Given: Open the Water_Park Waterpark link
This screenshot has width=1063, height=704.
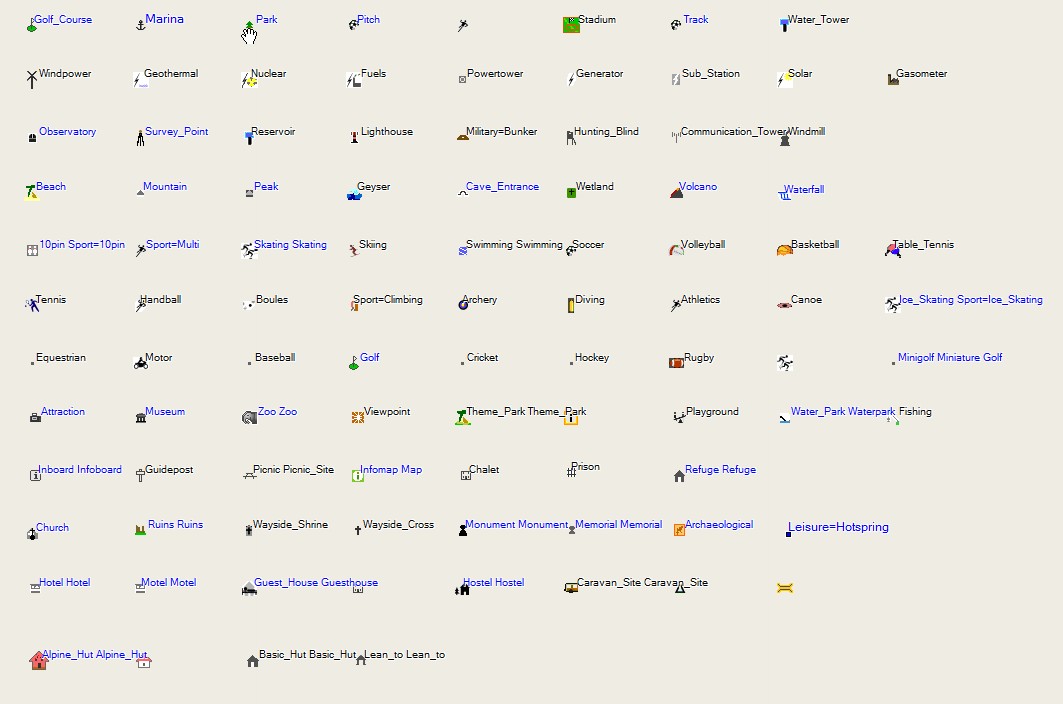Looking at the screenshot, I should pyautogui.click(x=843, y=412).
